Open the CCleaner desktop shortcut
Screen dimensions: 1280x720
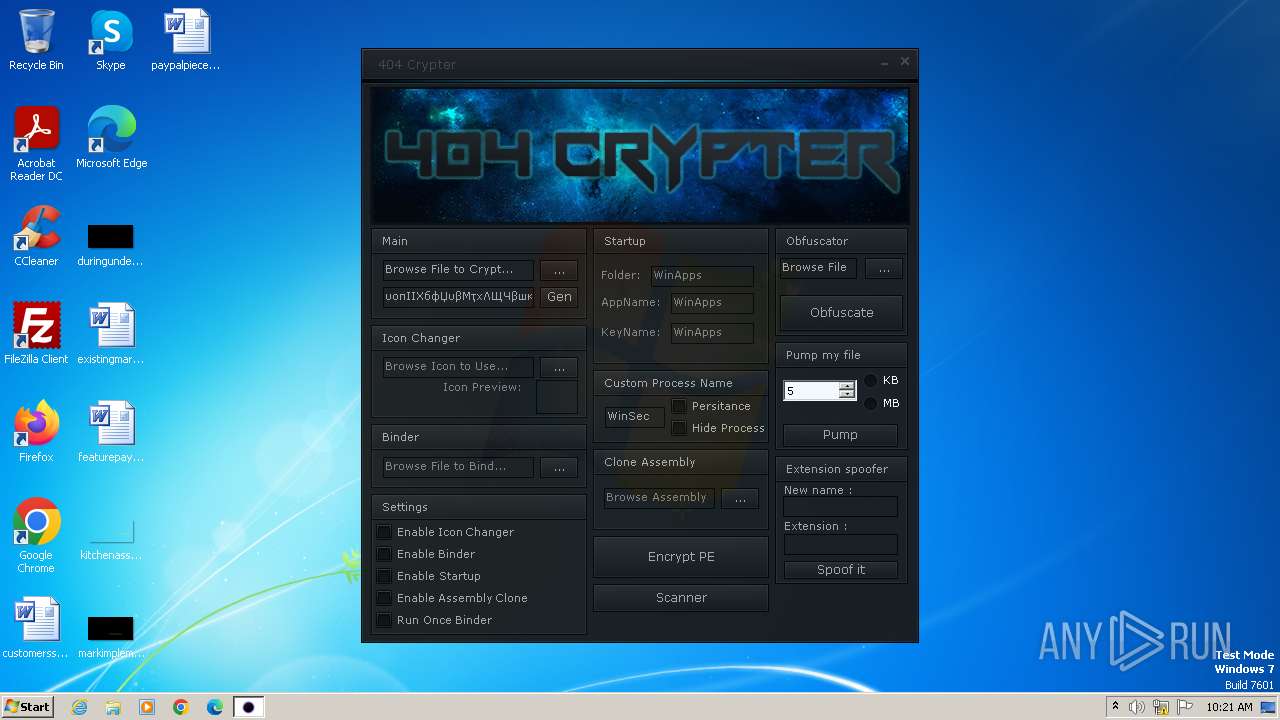36,236
